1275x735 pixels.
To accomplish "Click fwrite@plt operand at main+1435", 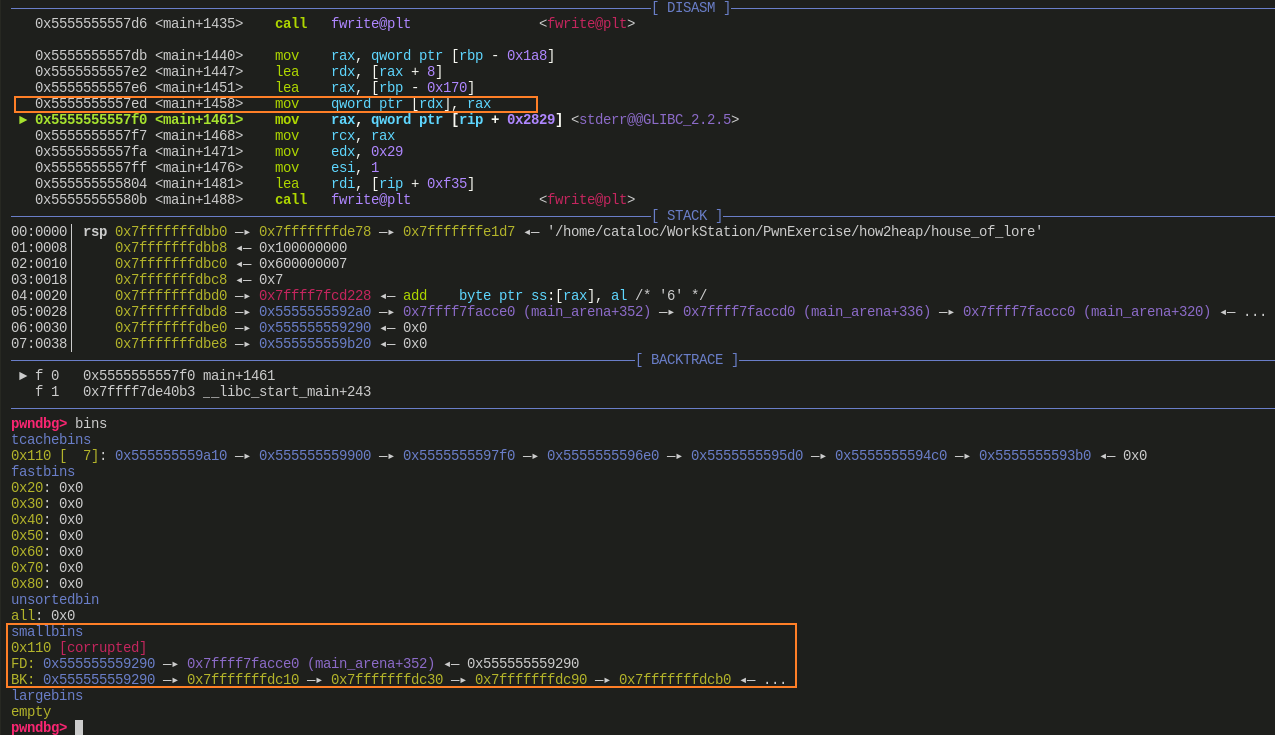I will tap(370, 24).
